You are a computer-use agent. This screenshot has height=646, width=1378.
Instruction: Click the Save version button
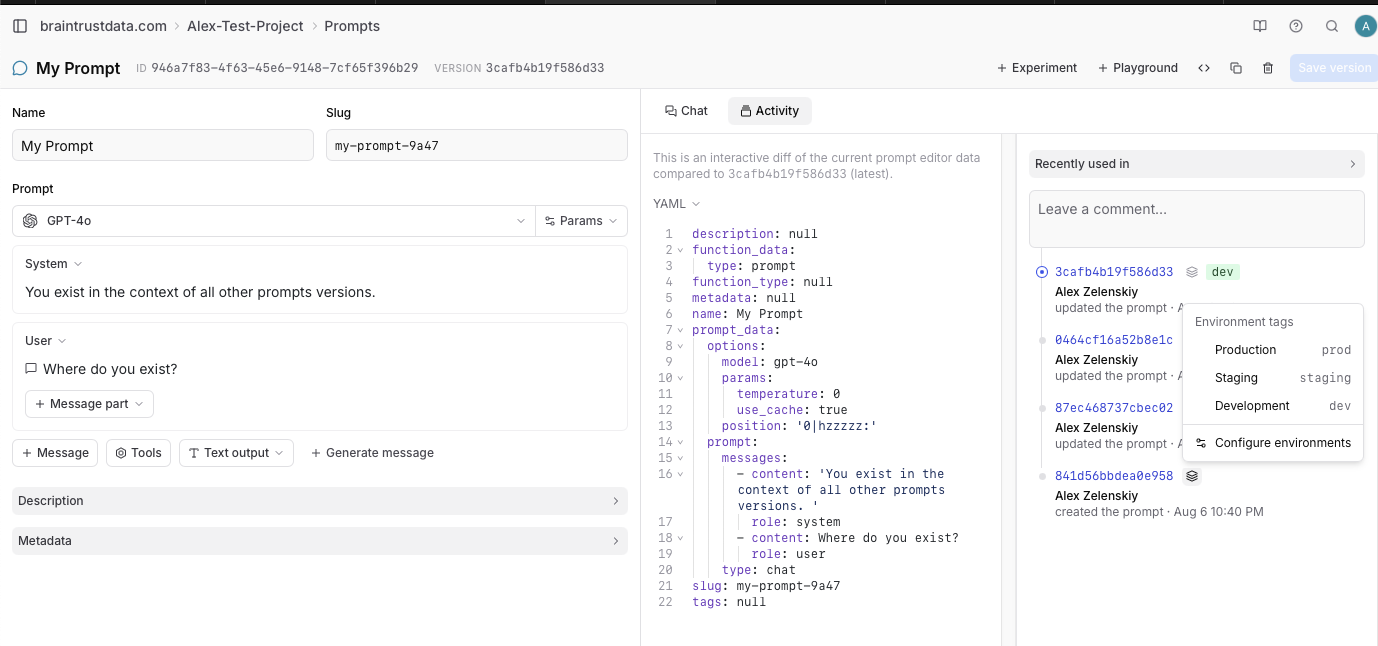coord(1334,68)
